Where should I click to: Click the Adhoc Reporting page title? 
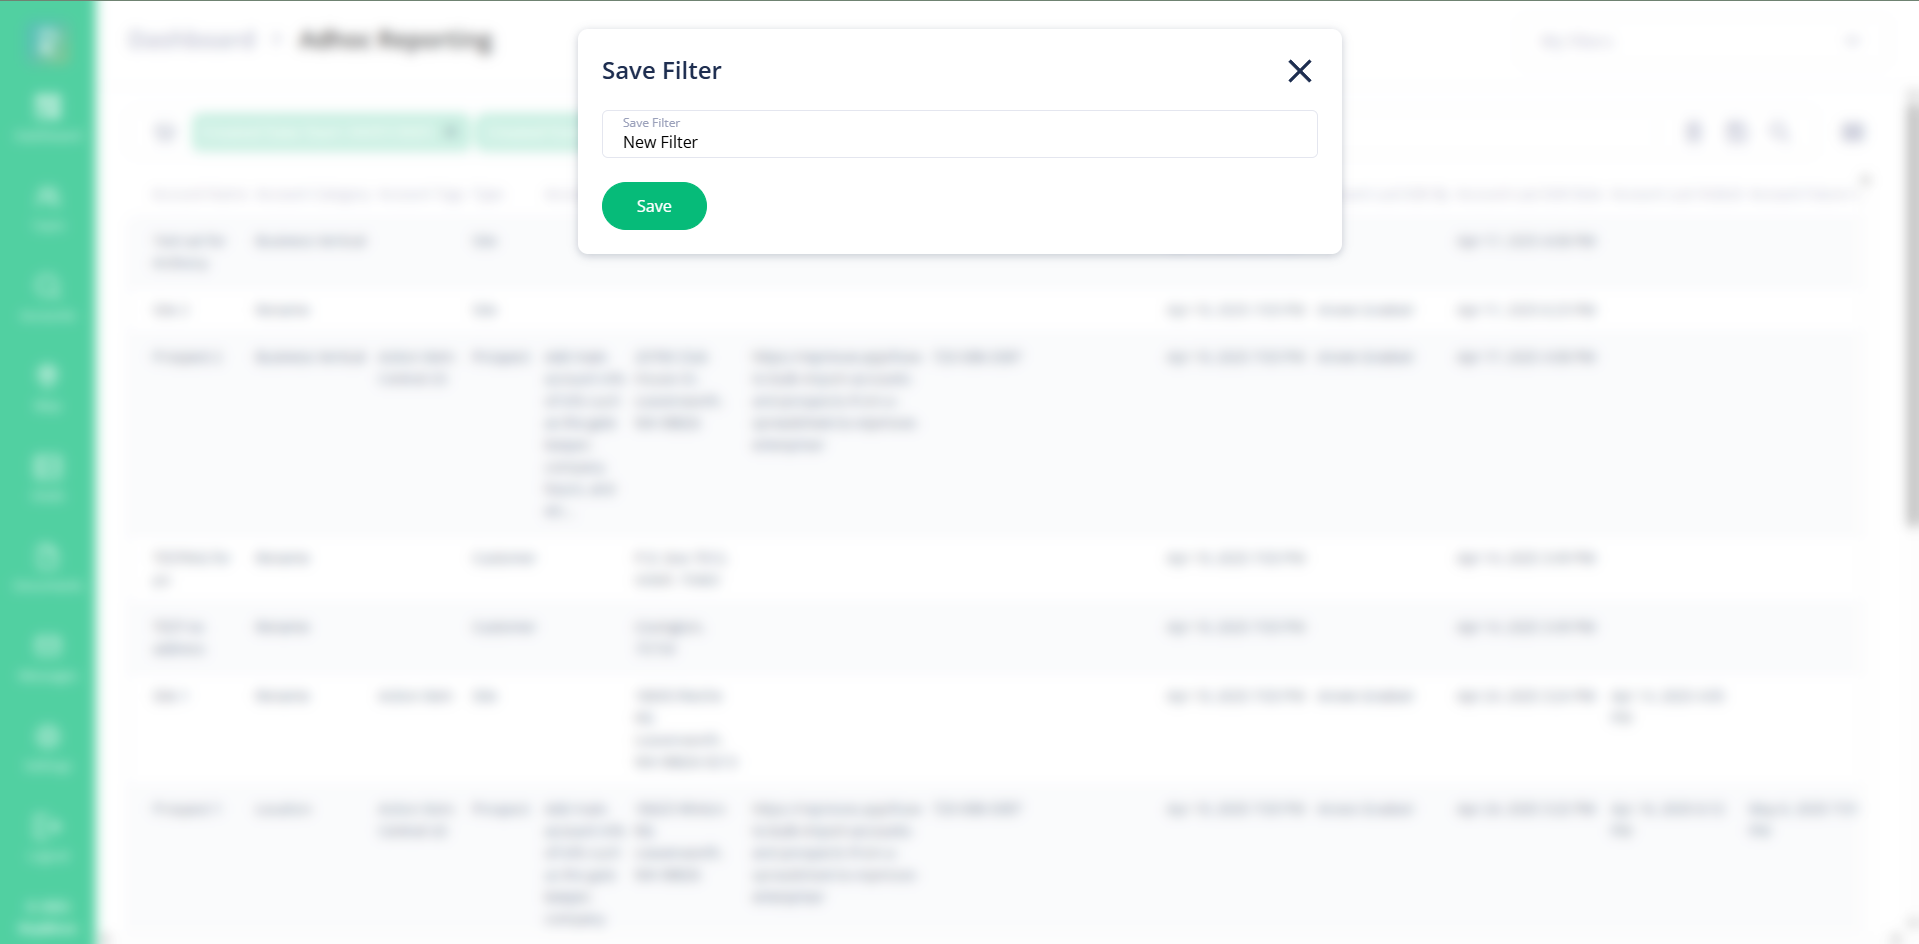[x=396, y=40]
